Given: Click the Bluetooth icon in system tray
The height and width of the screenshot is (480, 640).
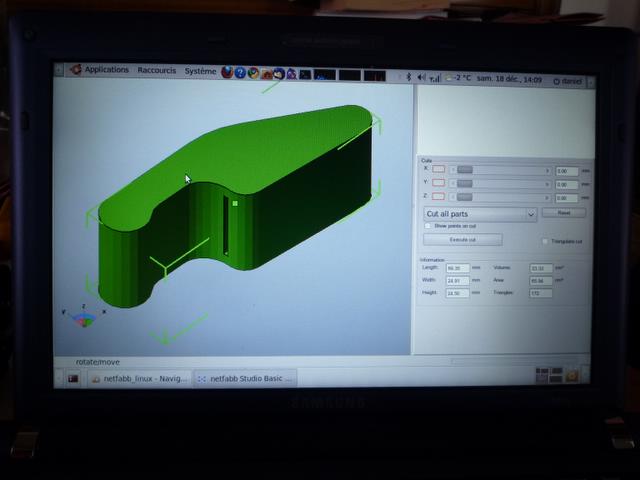Looking at the screenshot, I should (410, 75).
